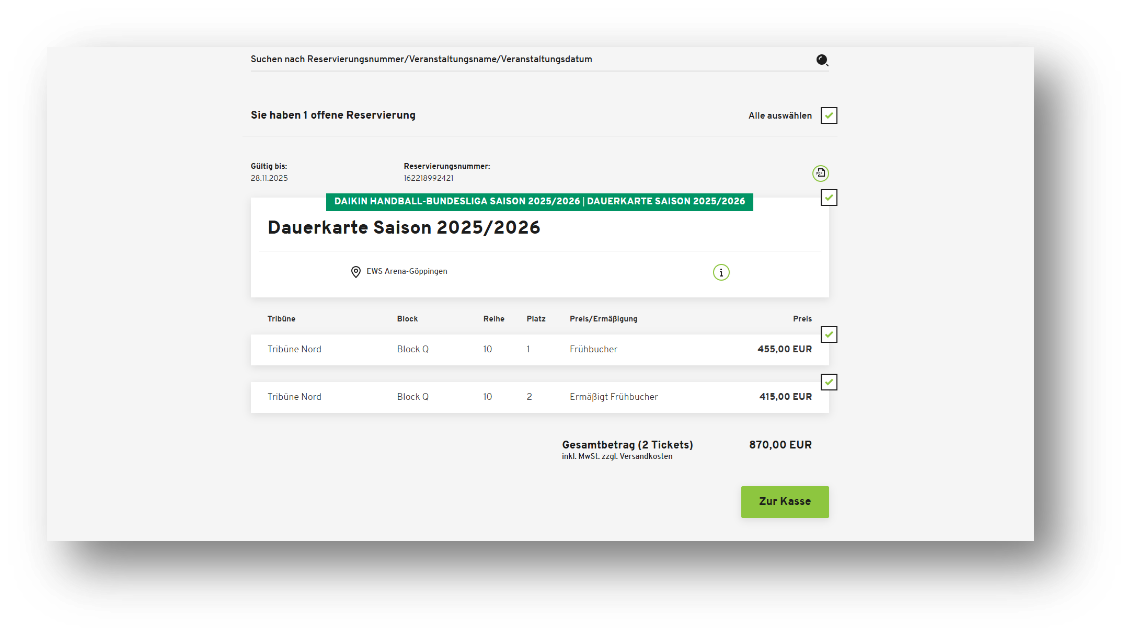Click the Reihe column header

(x=494, y=319)
